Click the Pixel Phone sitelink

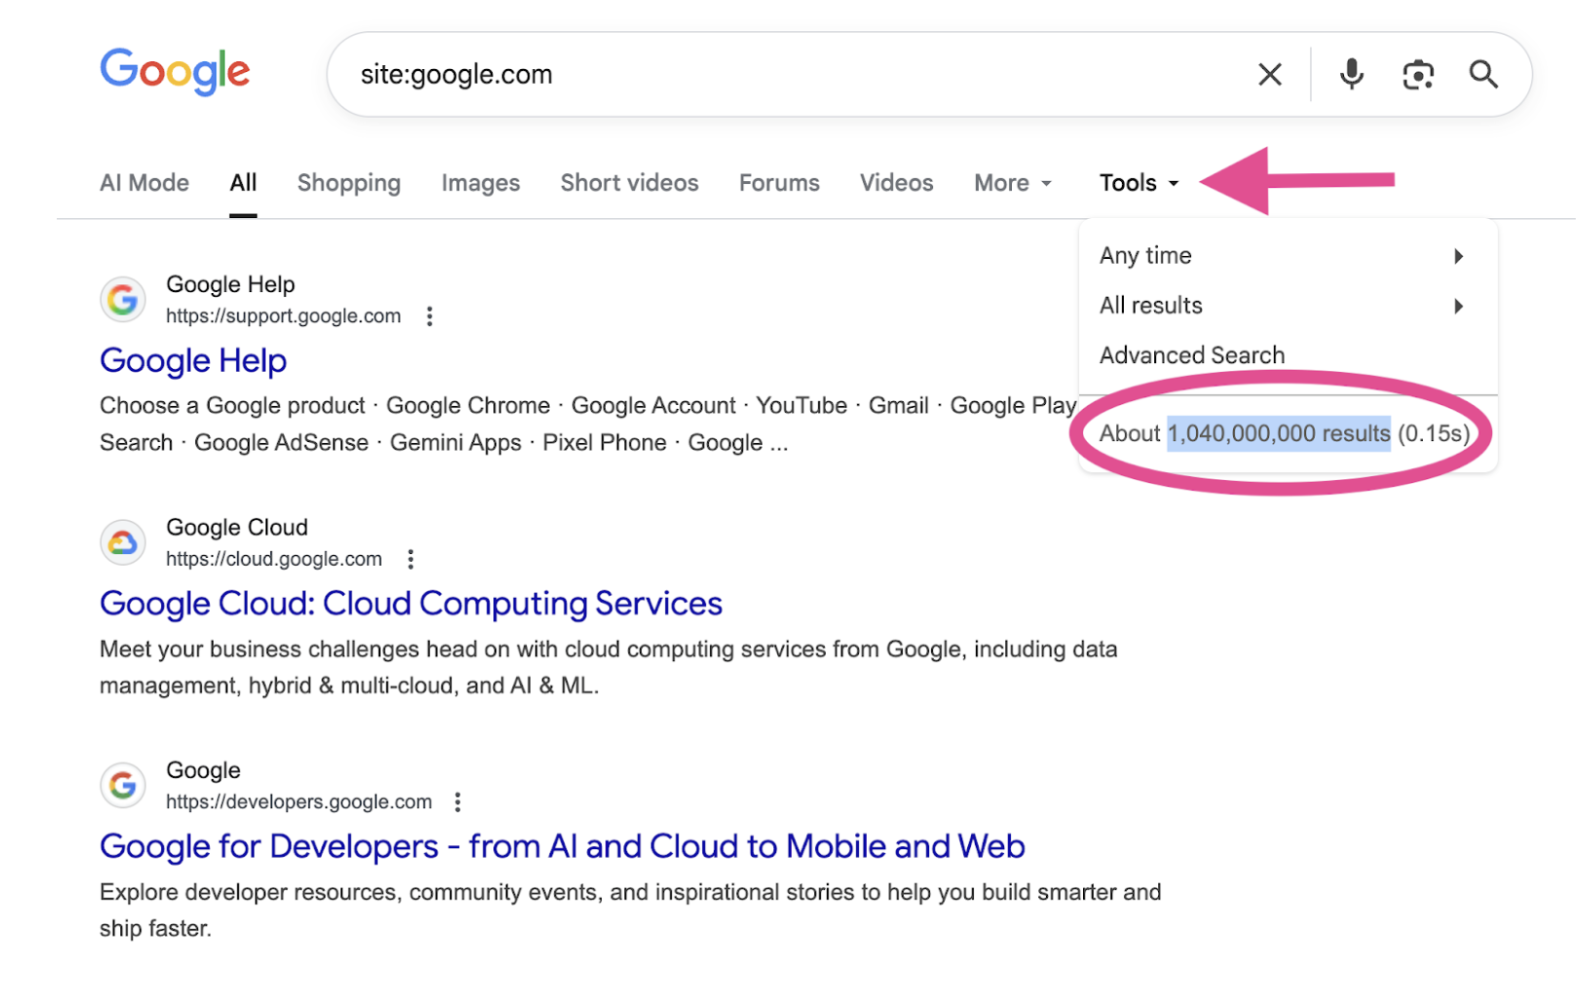[604, 443]
